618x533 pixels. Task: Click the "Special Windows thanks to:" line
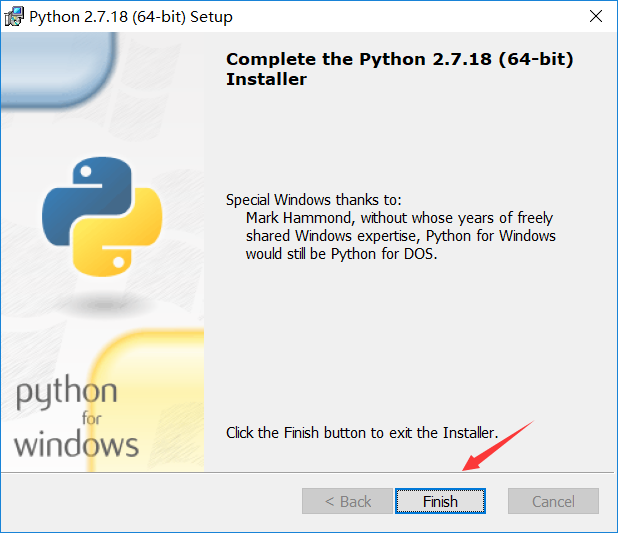(x=314, y=200)
